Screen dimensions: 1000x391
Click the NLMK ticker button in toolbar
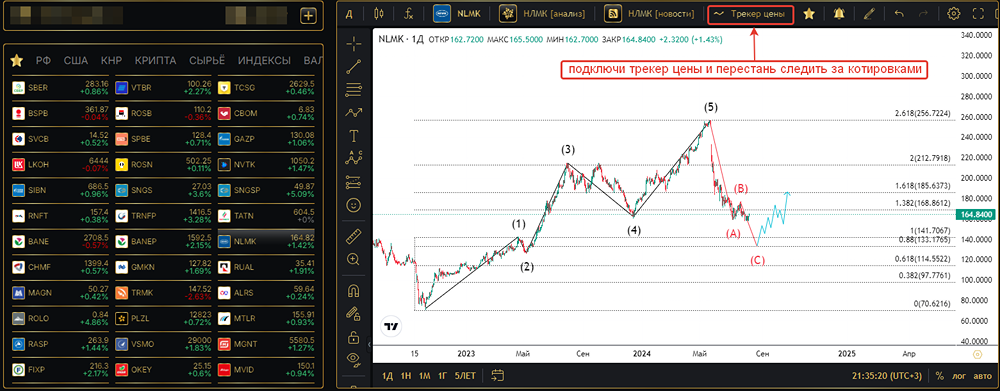[457, 13]
